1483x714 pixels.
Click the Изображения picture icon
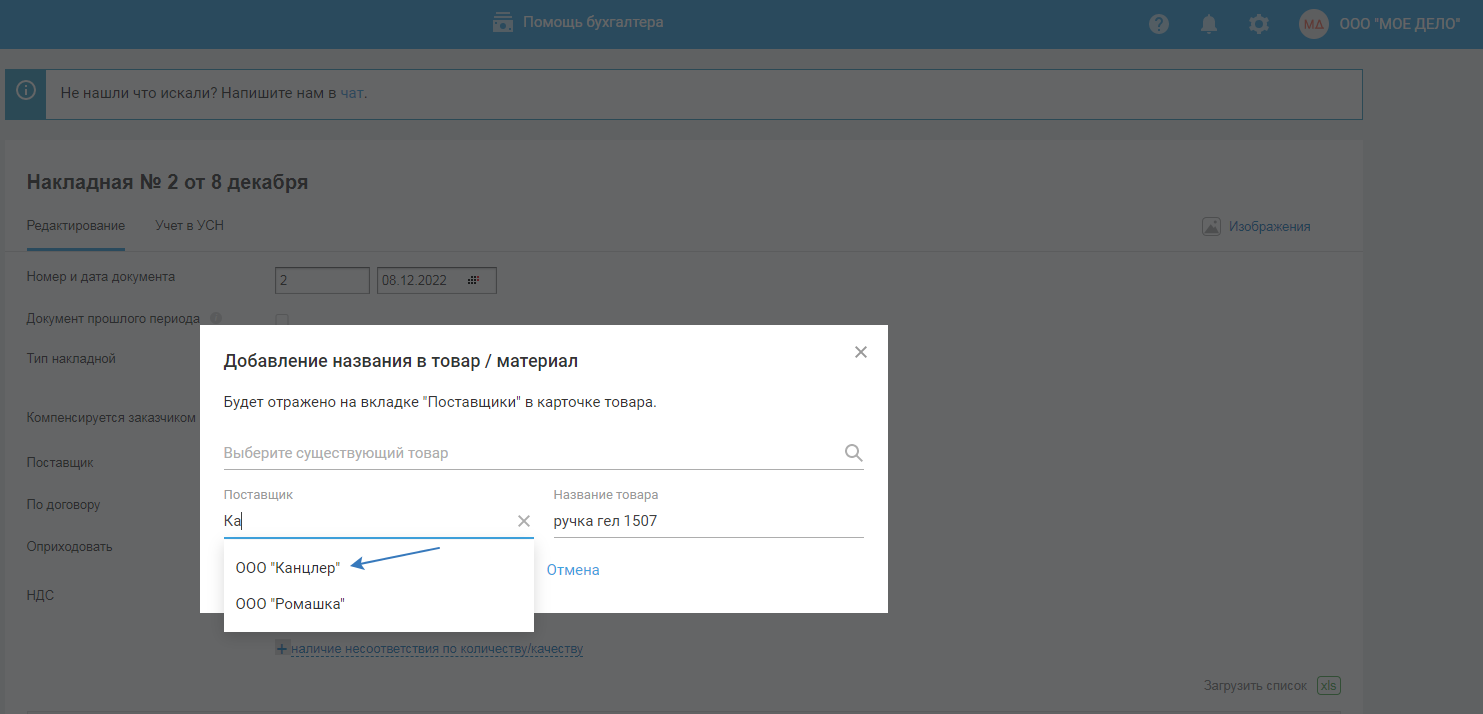[1211, 226]
